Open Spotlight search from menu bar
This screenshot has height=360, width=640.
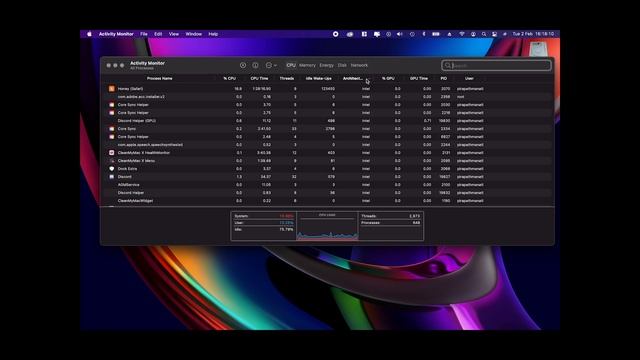(x=484, y=34)
